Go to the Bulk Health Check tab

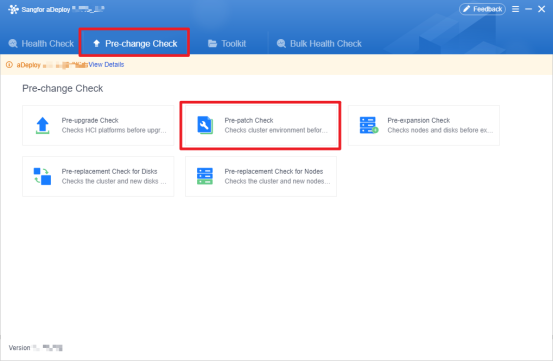(x=319, y=44)
